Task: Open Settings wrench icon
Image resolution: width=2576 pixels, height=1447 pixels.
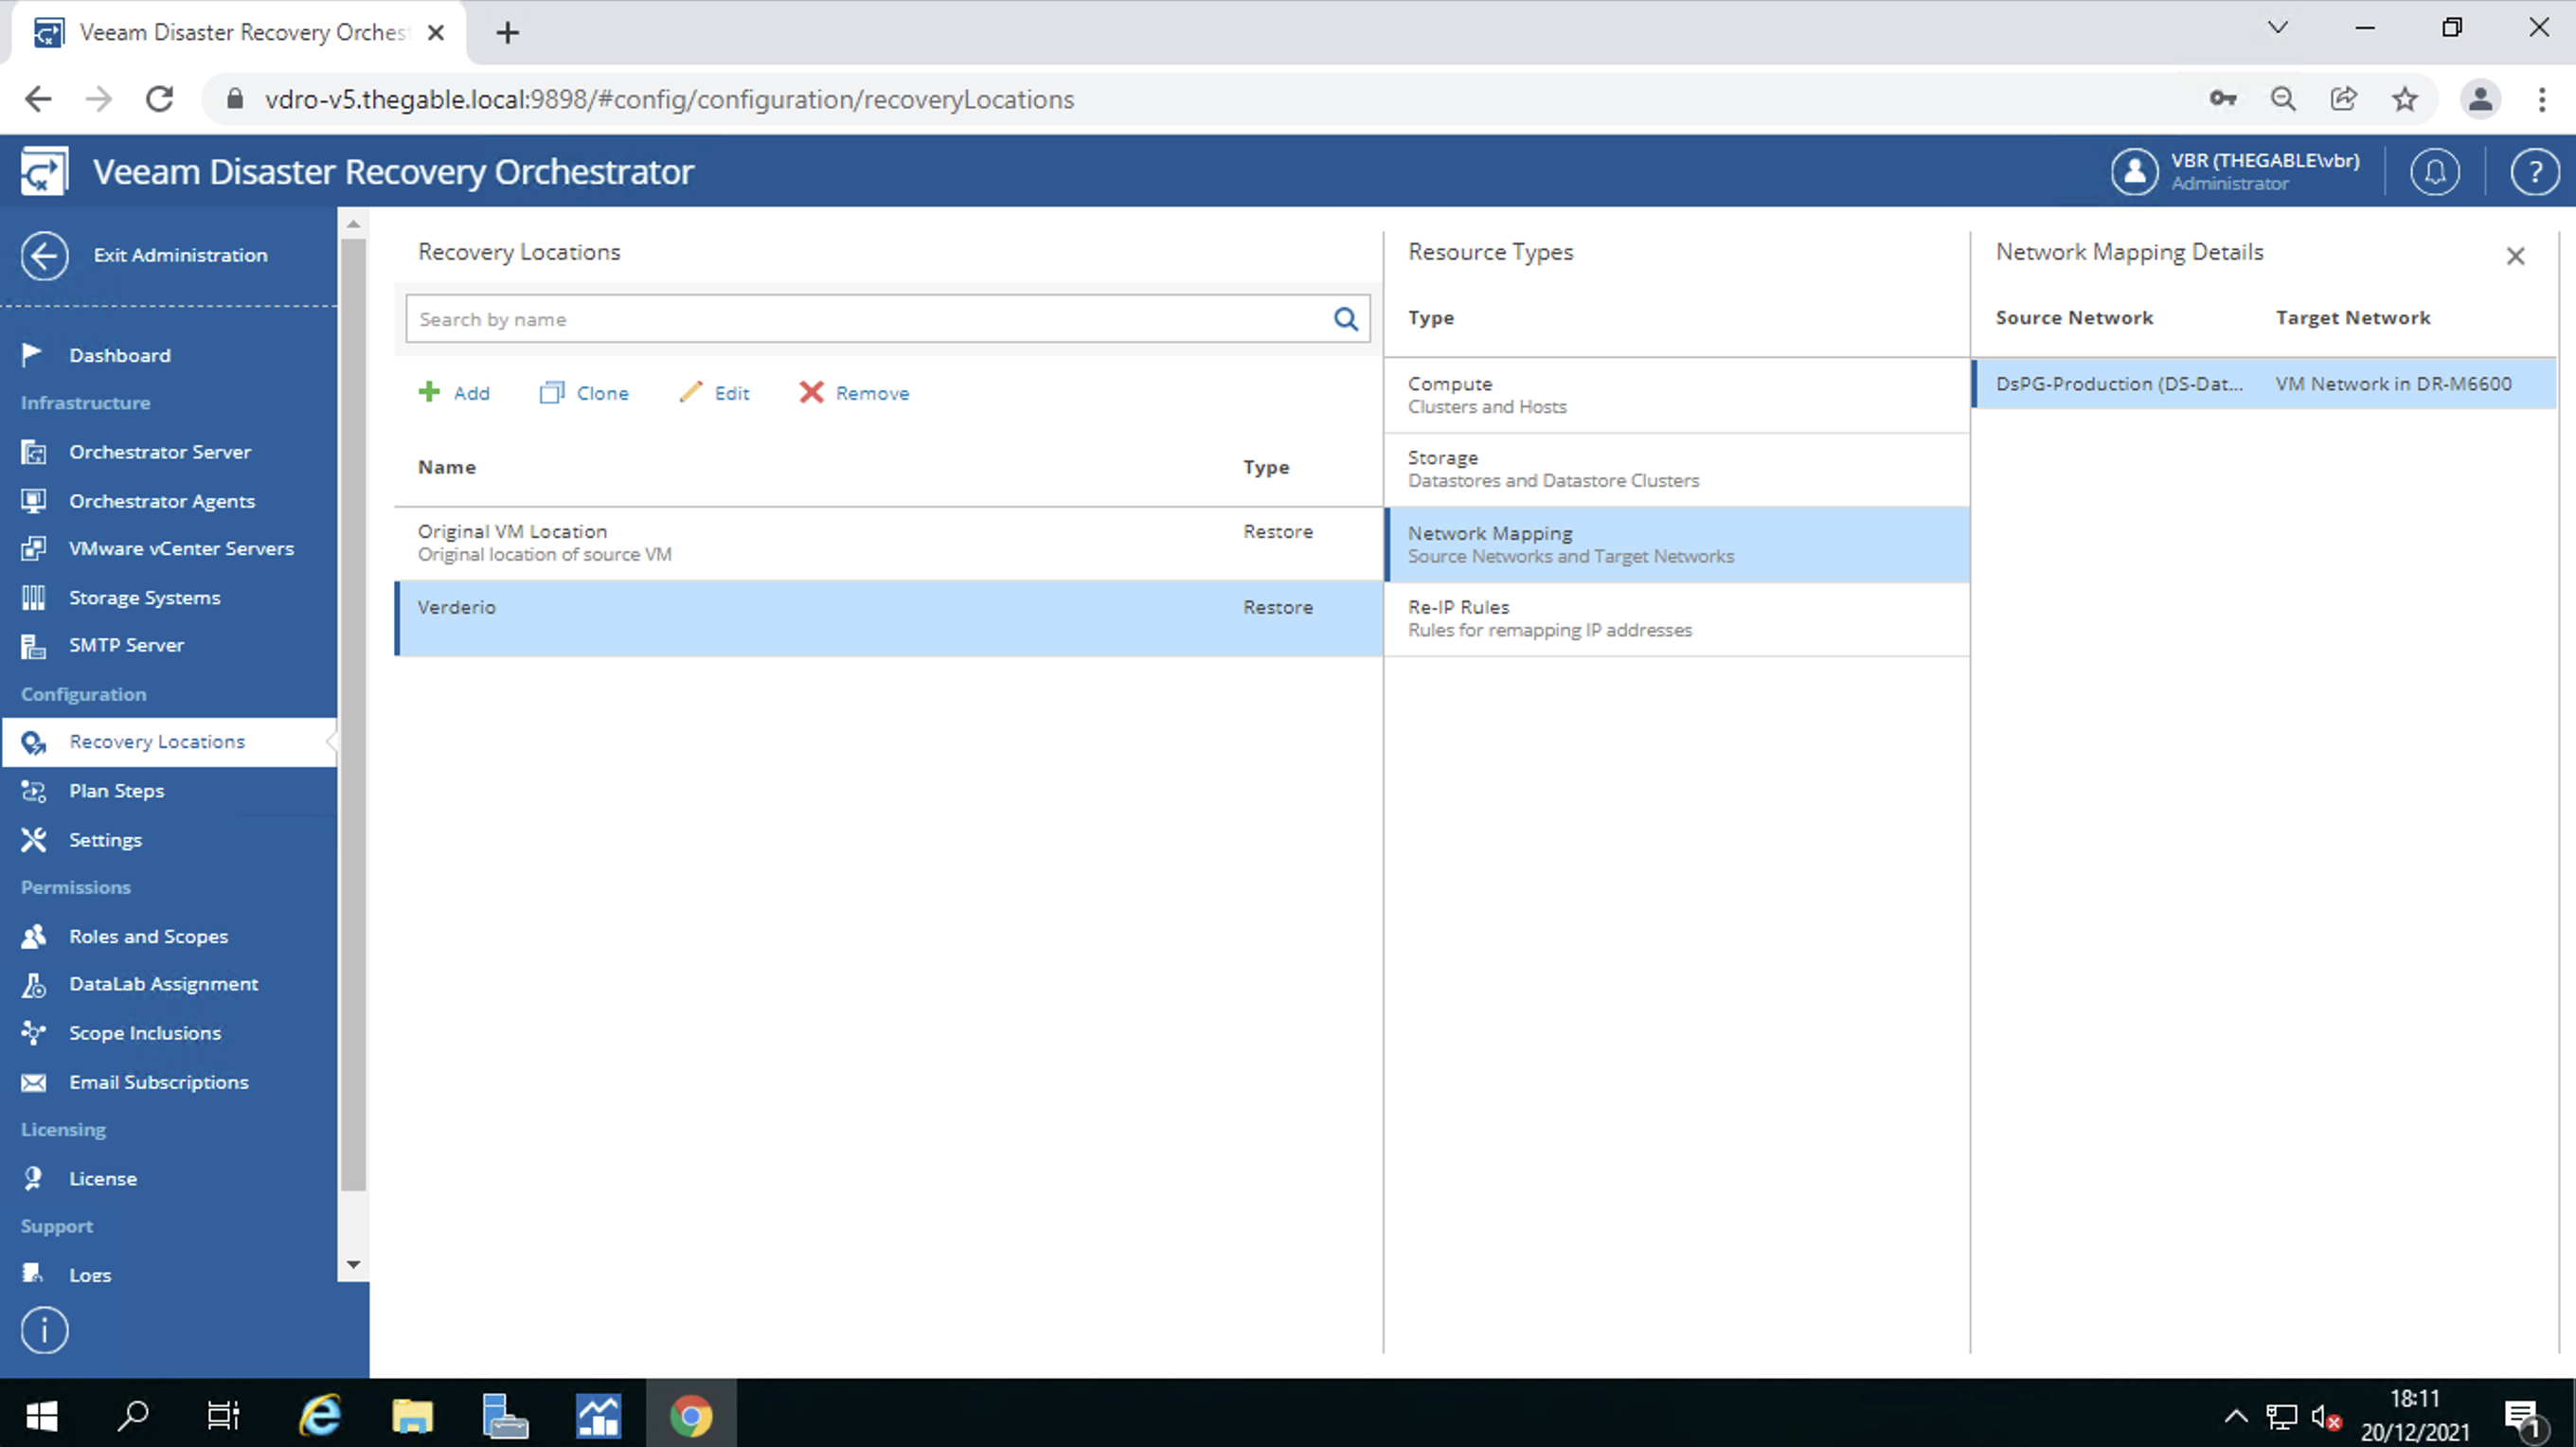Action: tap(33, 840)
